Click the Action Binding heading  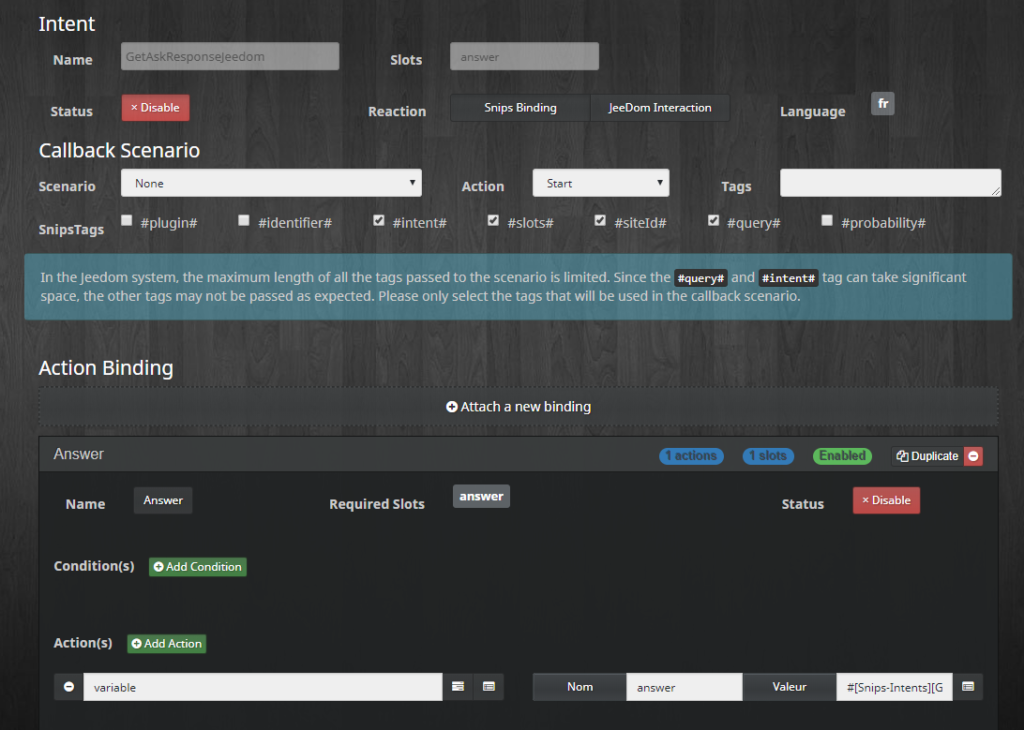(x=106, y=368)
